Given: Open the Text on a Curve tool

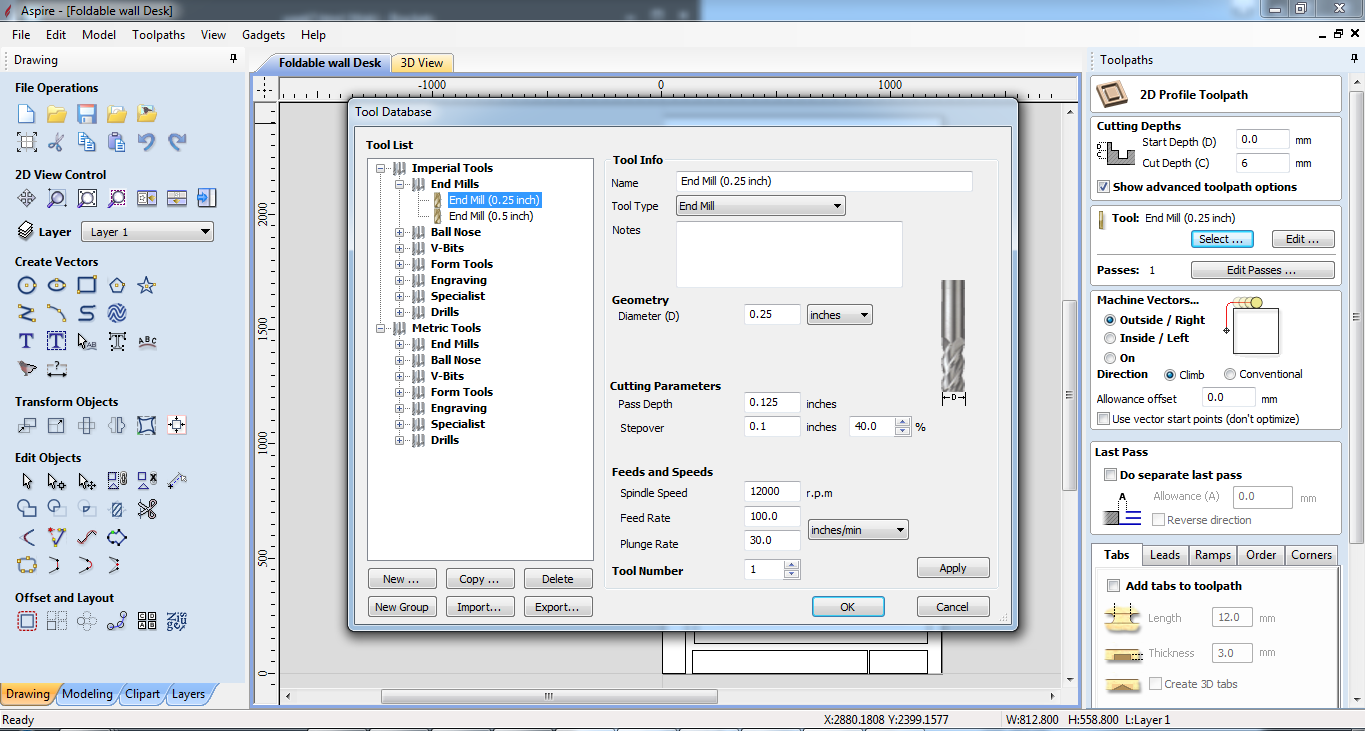Looking at the screenshot, I should click(x=147, y=341).
